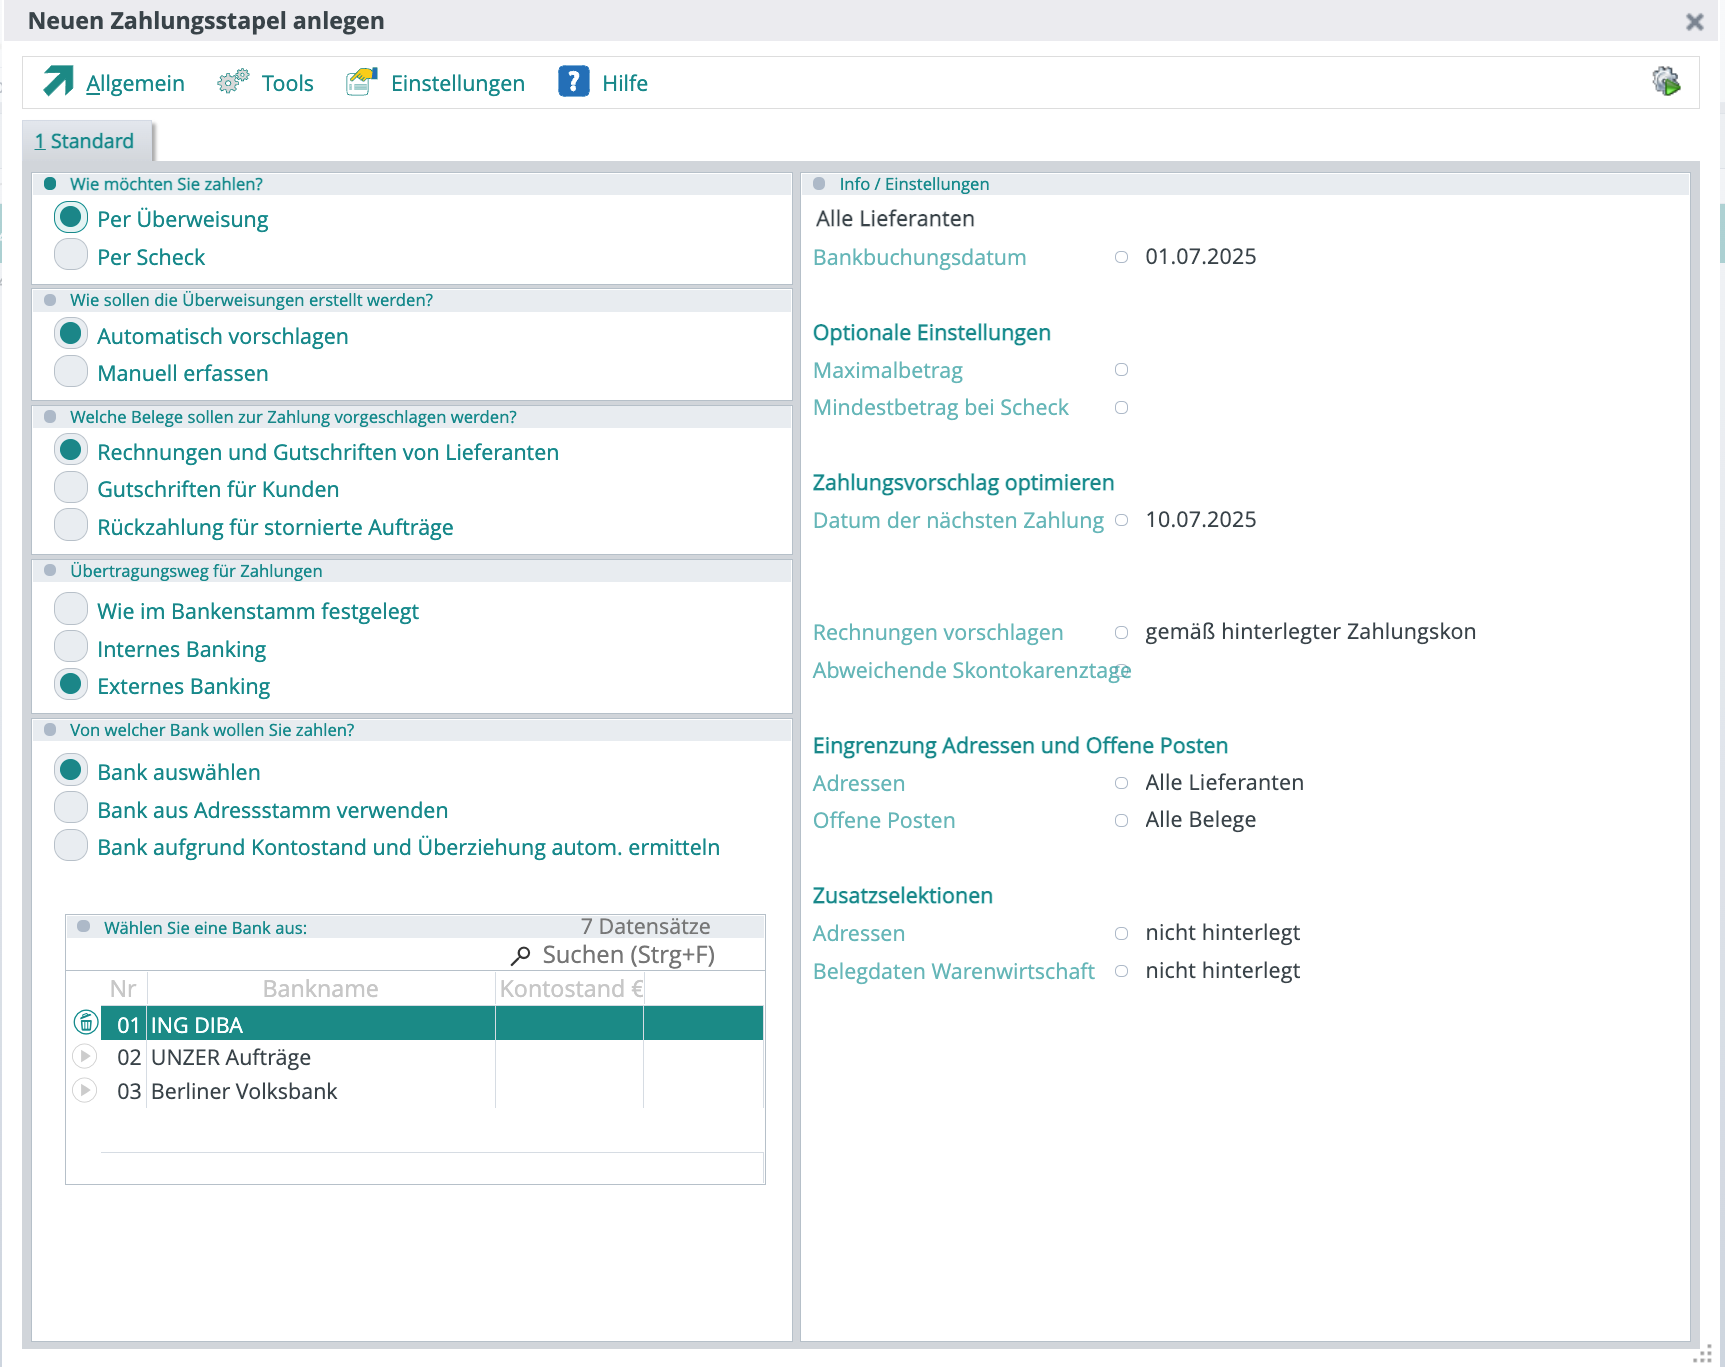Click the trash icon beside ING DIBA
This screenshot has width=1725, height=1367.
click(86, 1023)
